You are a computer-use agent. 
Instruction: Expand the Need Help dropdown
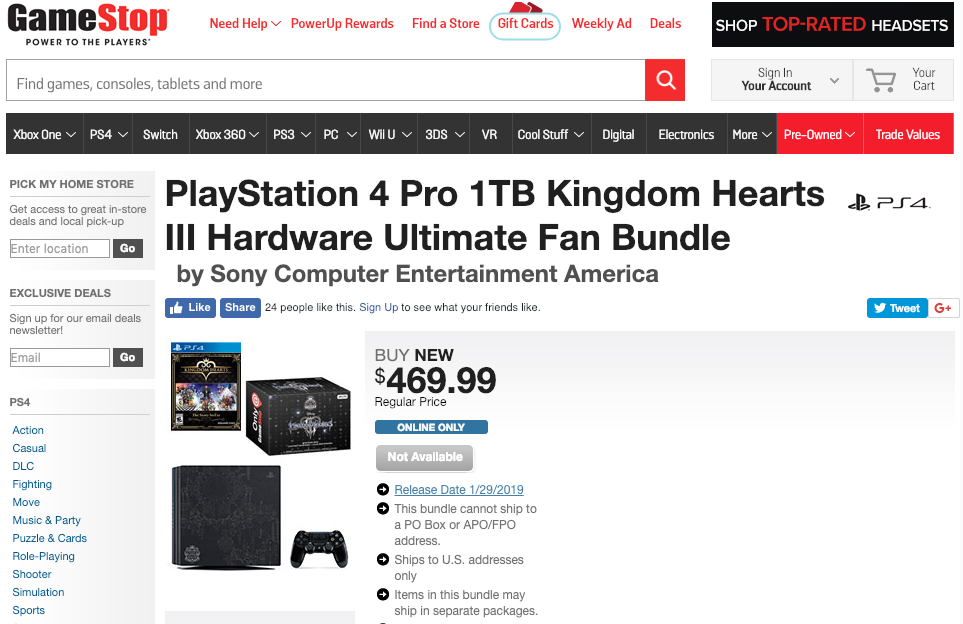(x=245, y=24)
